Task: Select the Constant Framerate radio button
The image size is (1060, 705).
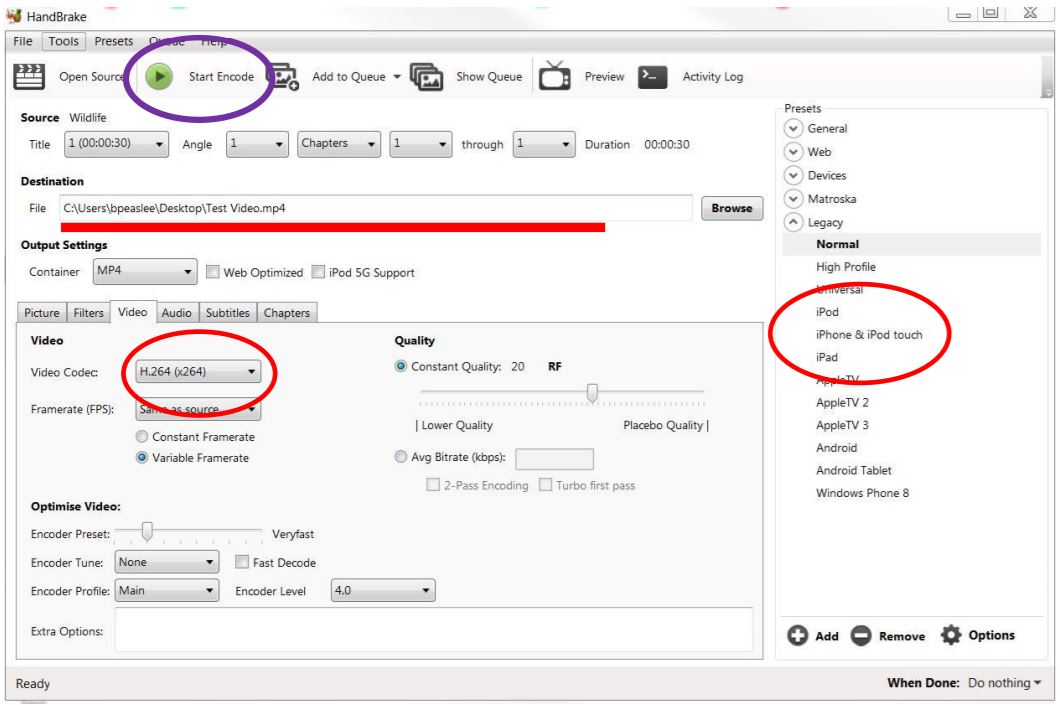Action: (x=142, y=437)
